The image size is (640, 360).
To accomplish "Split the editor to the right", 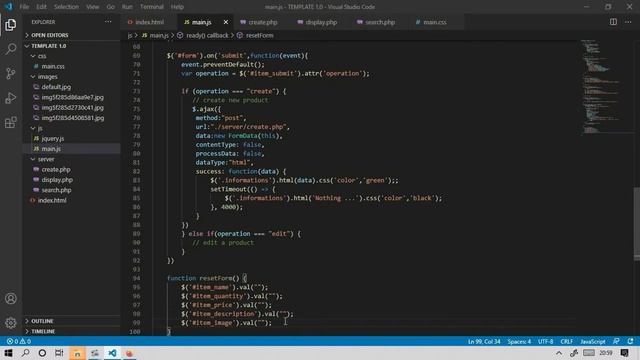I will 613,22.
